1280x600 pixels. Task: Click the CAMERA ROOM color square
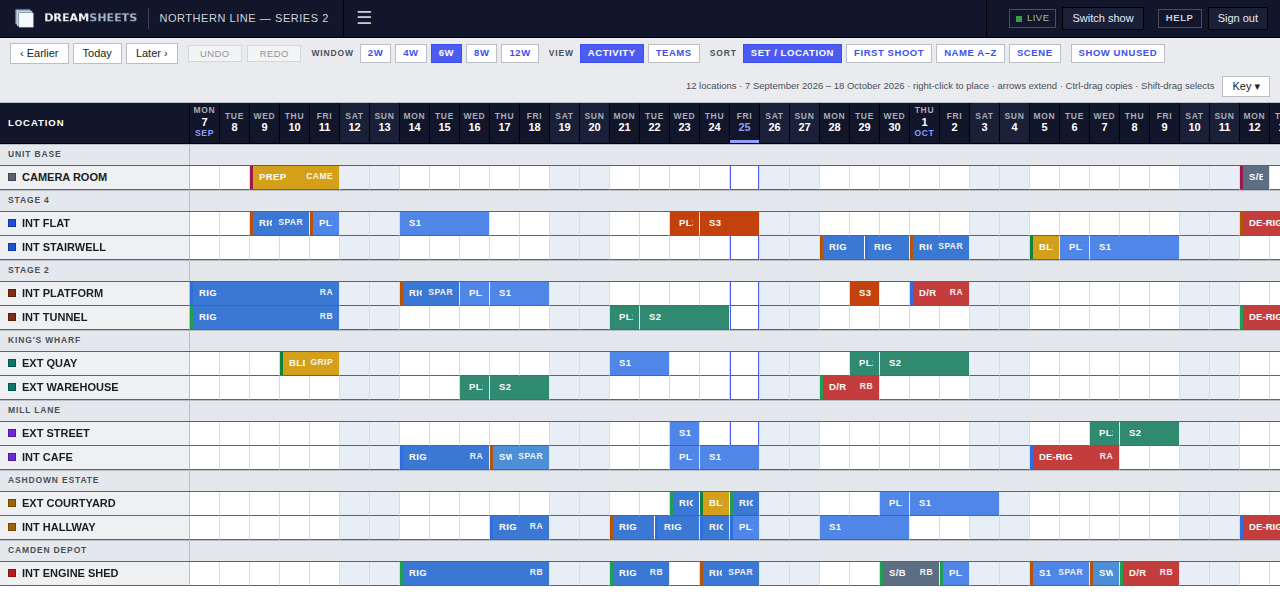[x=12, y=177]
